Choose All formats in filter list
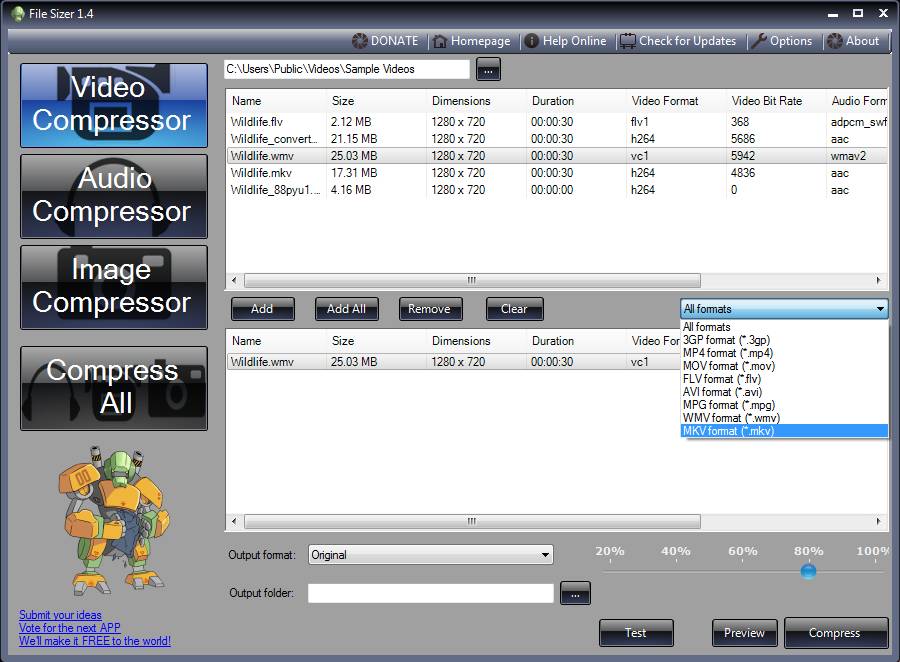Screen dimensions: 900x662 [784, 327]
